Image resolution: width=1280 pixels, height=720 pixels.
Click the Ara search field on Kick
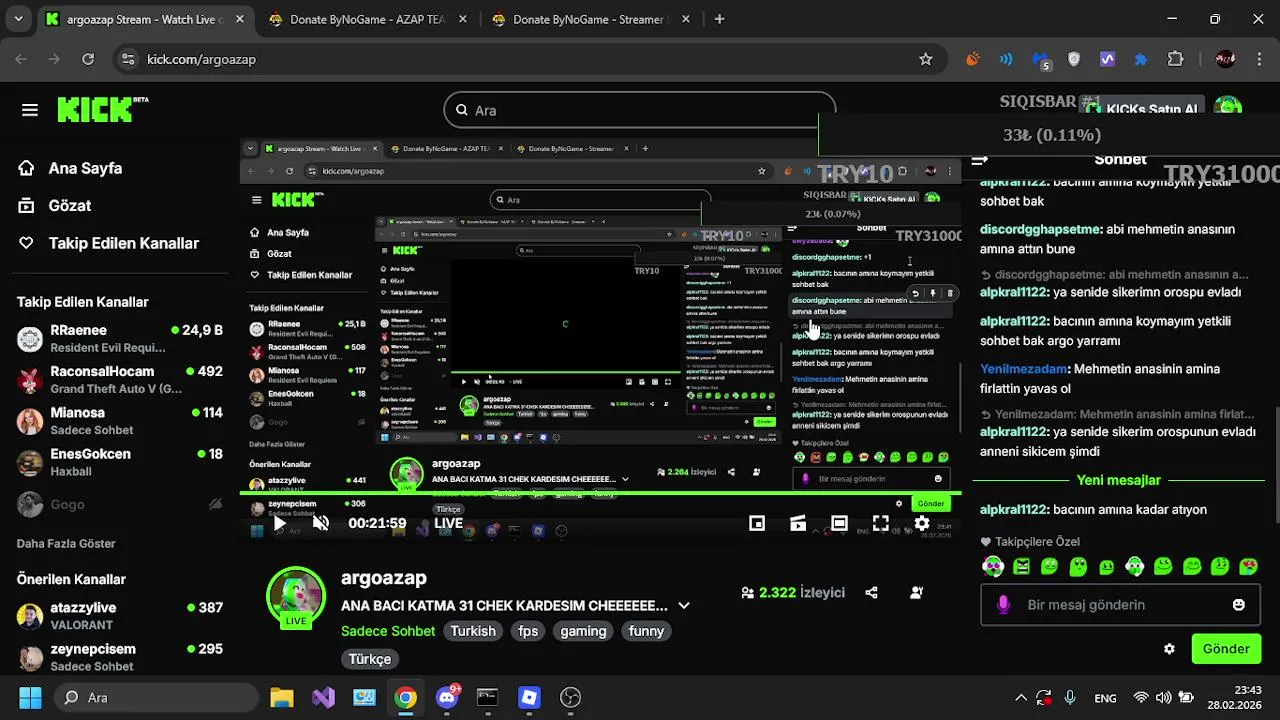[640, 110]
